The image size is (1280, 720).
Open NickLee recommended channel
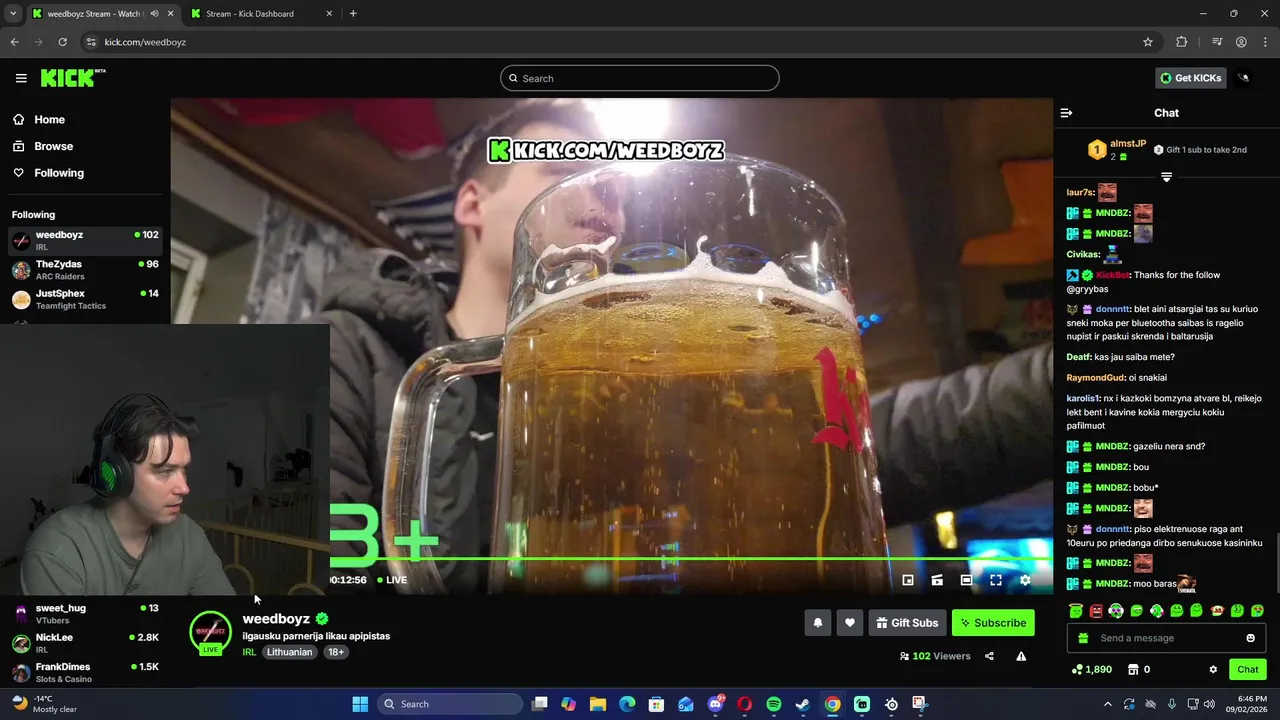[x=85, y=643]
